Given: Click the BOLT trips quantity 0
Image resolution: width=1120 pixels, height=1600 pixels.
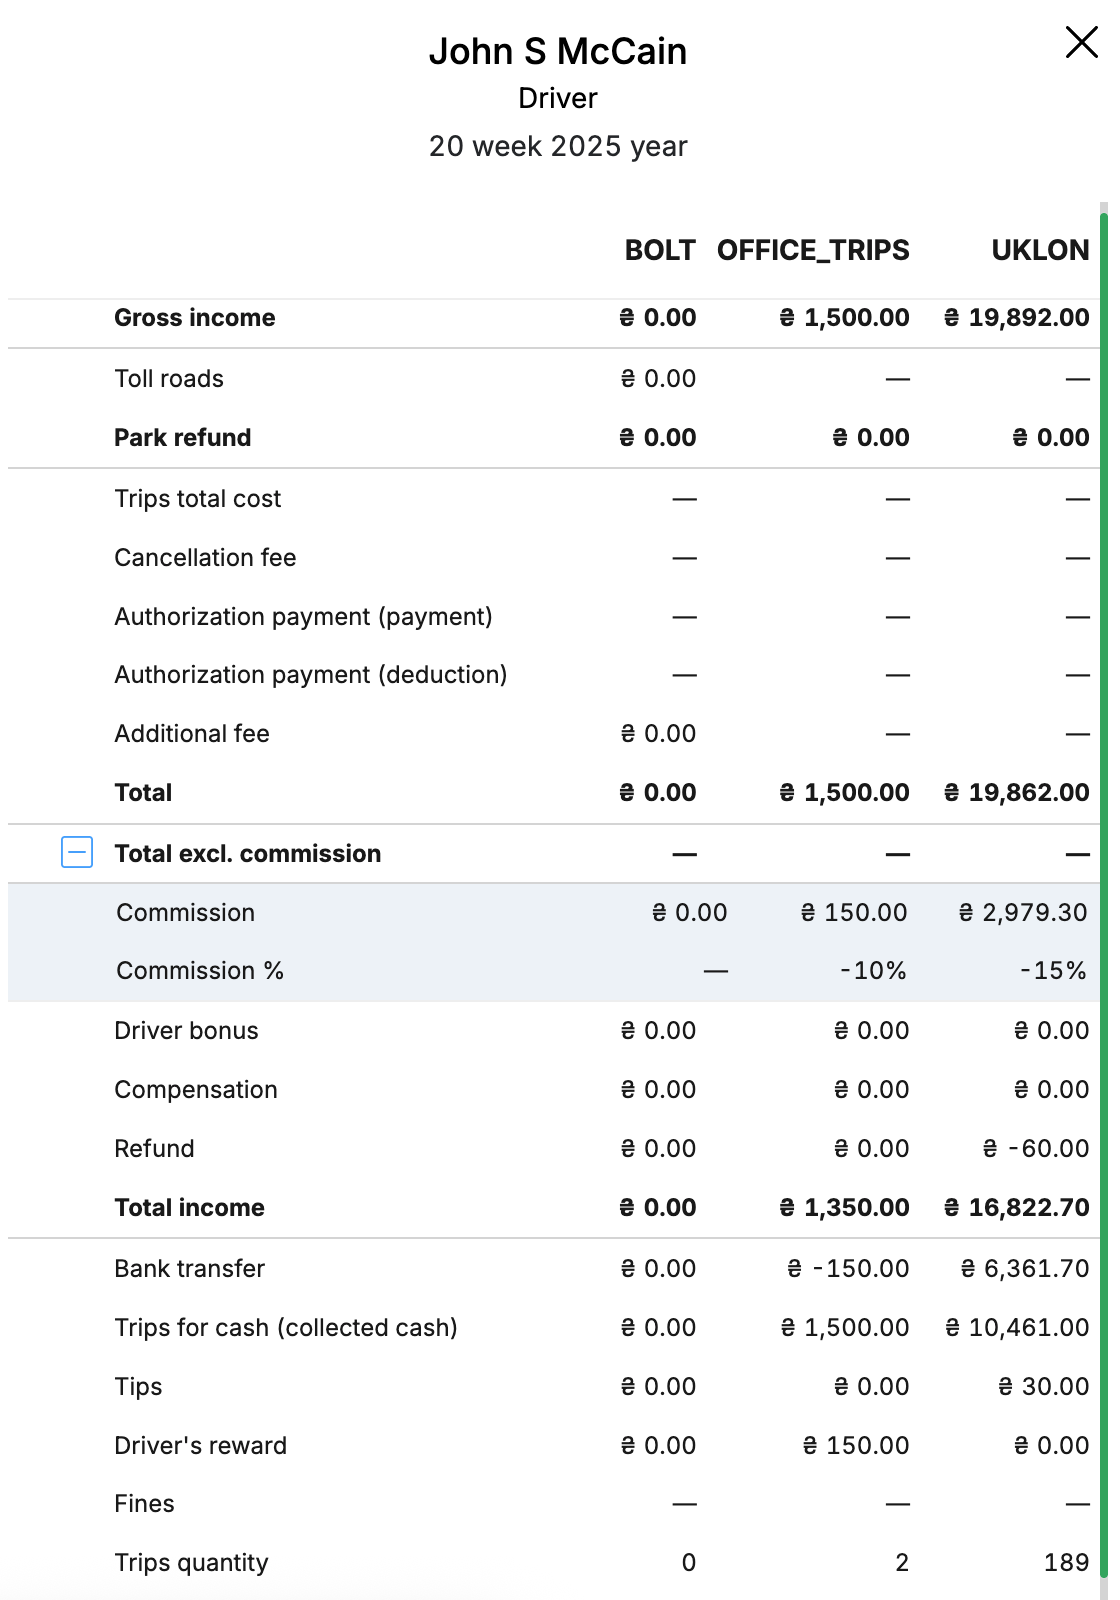Looking at the screenshot, I should coord(689,1562).
